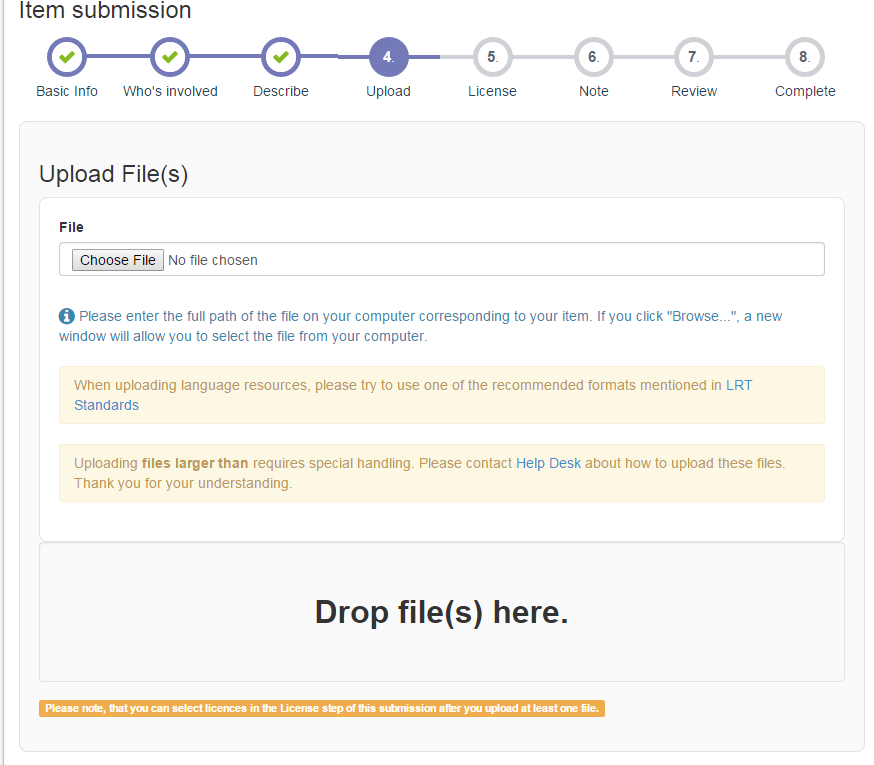
Task: Open step 7 Review circle
Action: click(693, 58)
